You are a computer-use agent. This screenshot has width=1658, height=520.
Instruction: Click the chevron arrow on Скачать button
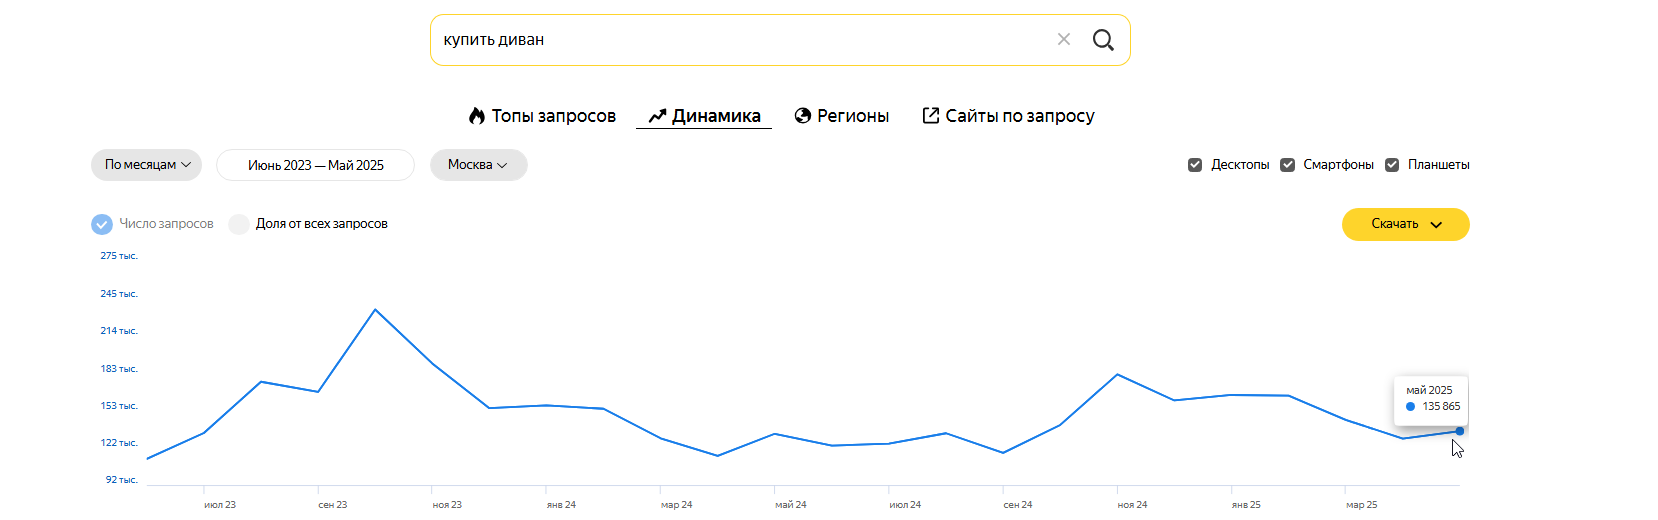[x=1437, y=225]
